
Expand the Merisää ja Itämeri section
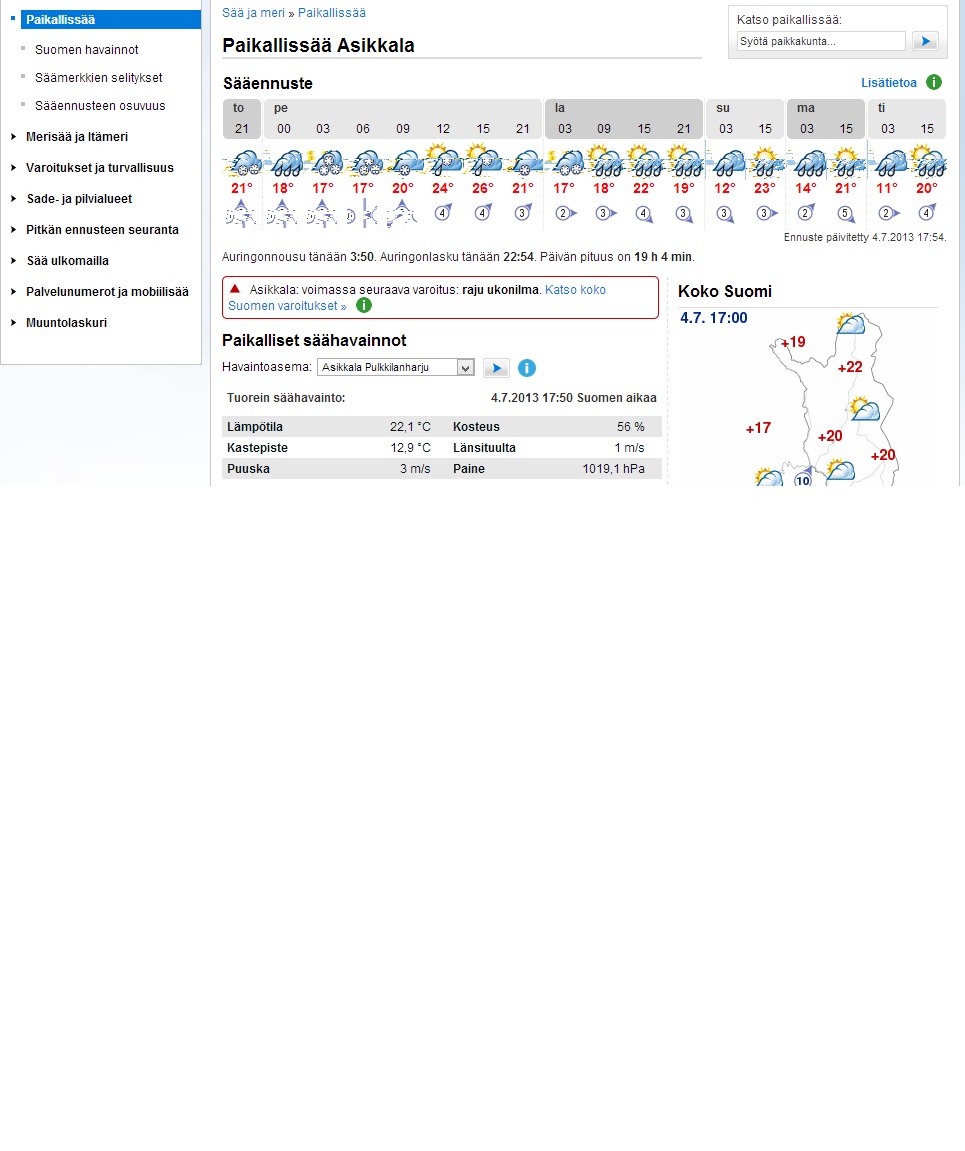[x=77, y=137]
